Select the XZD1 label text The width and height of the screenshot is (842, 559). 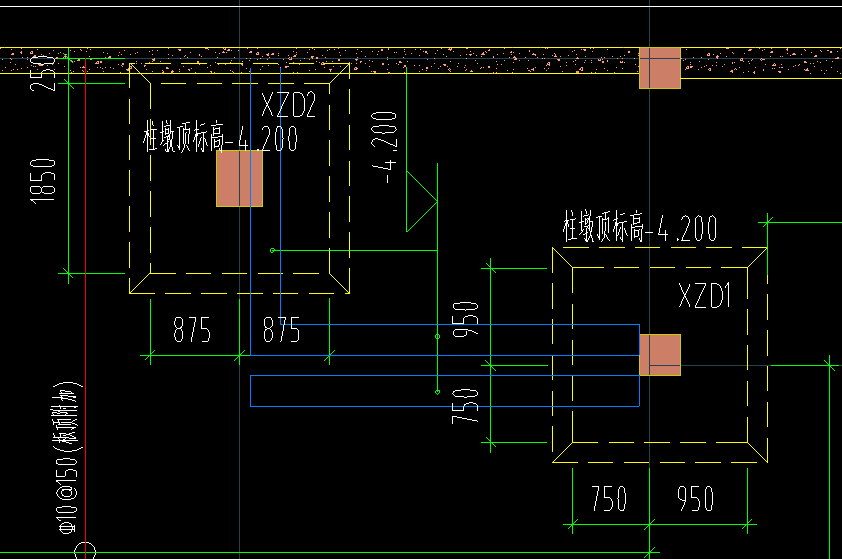(x=705, y=295)
